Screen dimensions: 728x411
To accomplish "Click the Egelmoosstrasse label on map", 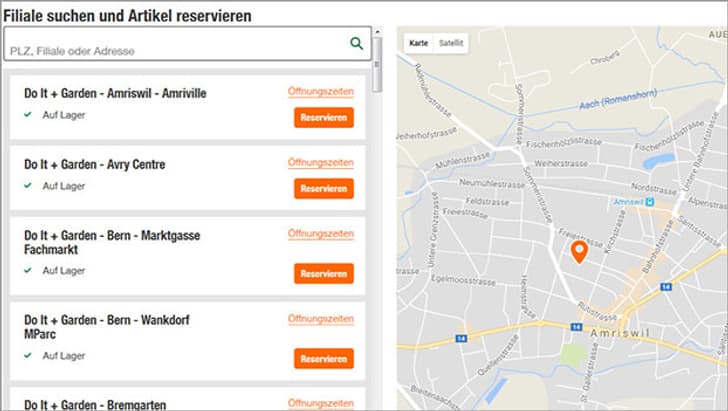I will click(463, 280).
